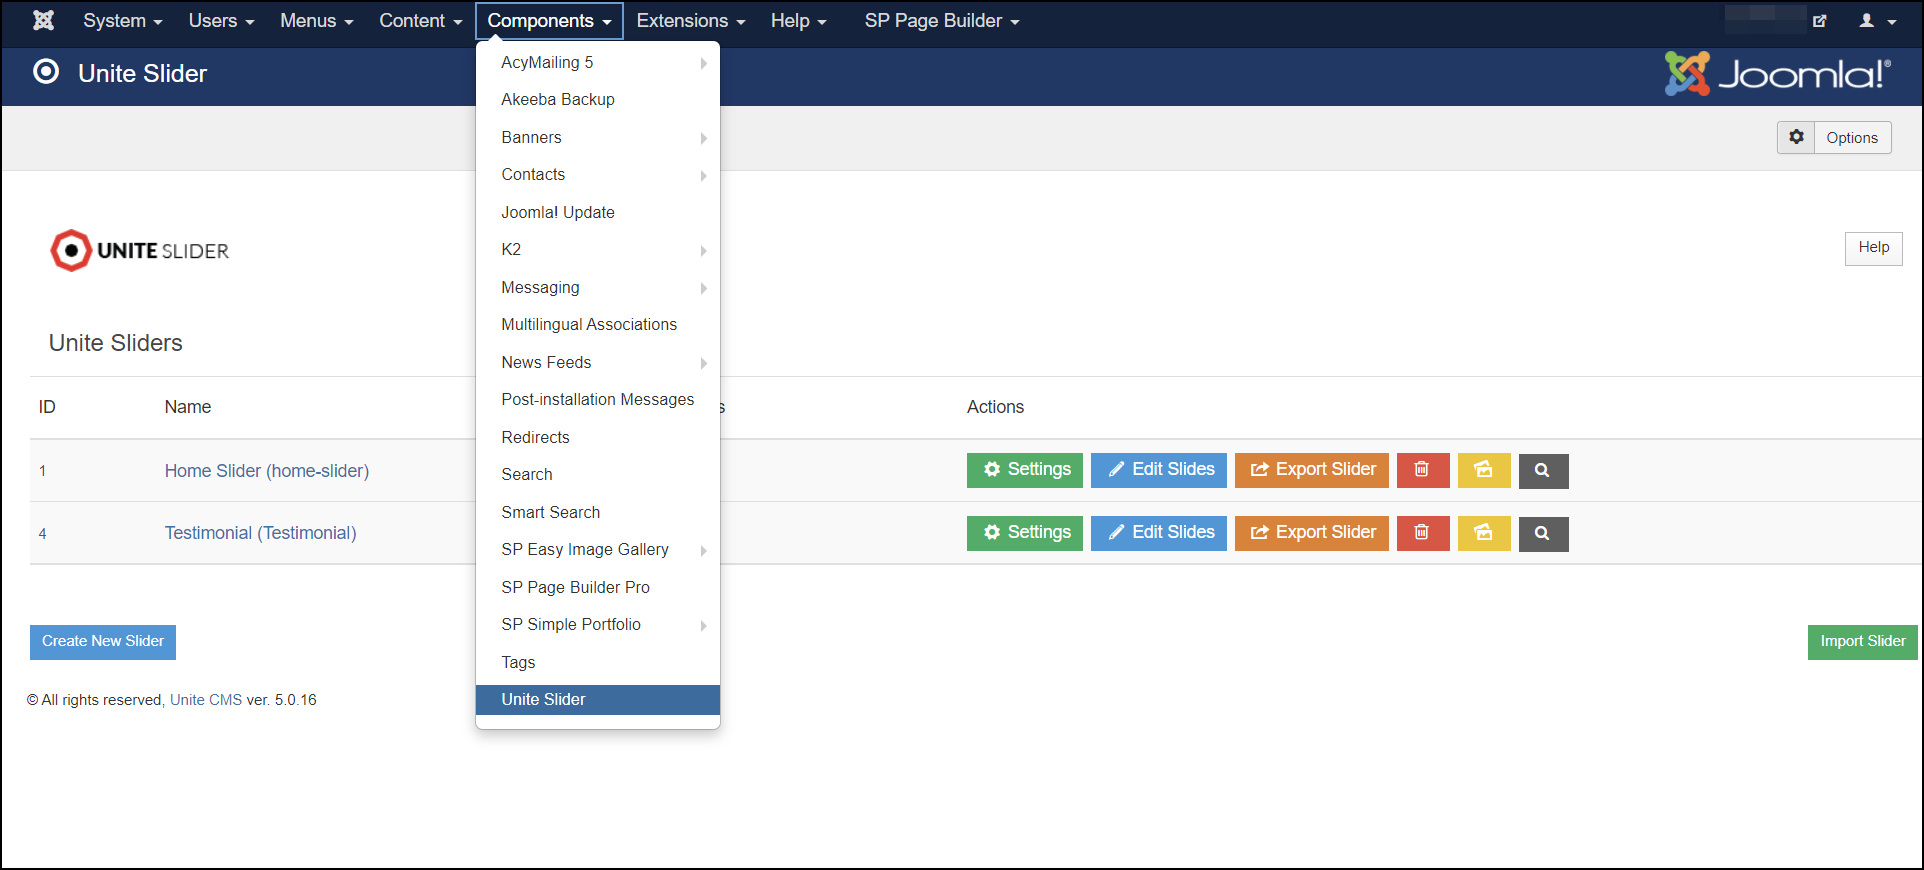Click the Unite Slider logo image

pyautogui.click(x=140, y=250)
